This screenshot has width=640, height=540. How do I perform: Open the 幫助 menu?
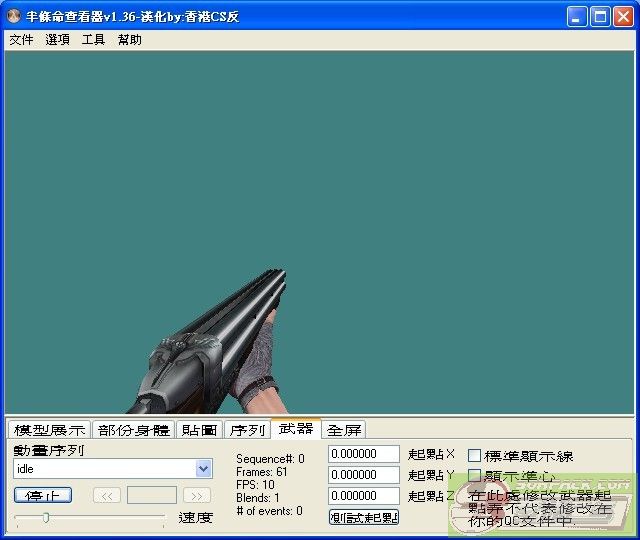129,40
